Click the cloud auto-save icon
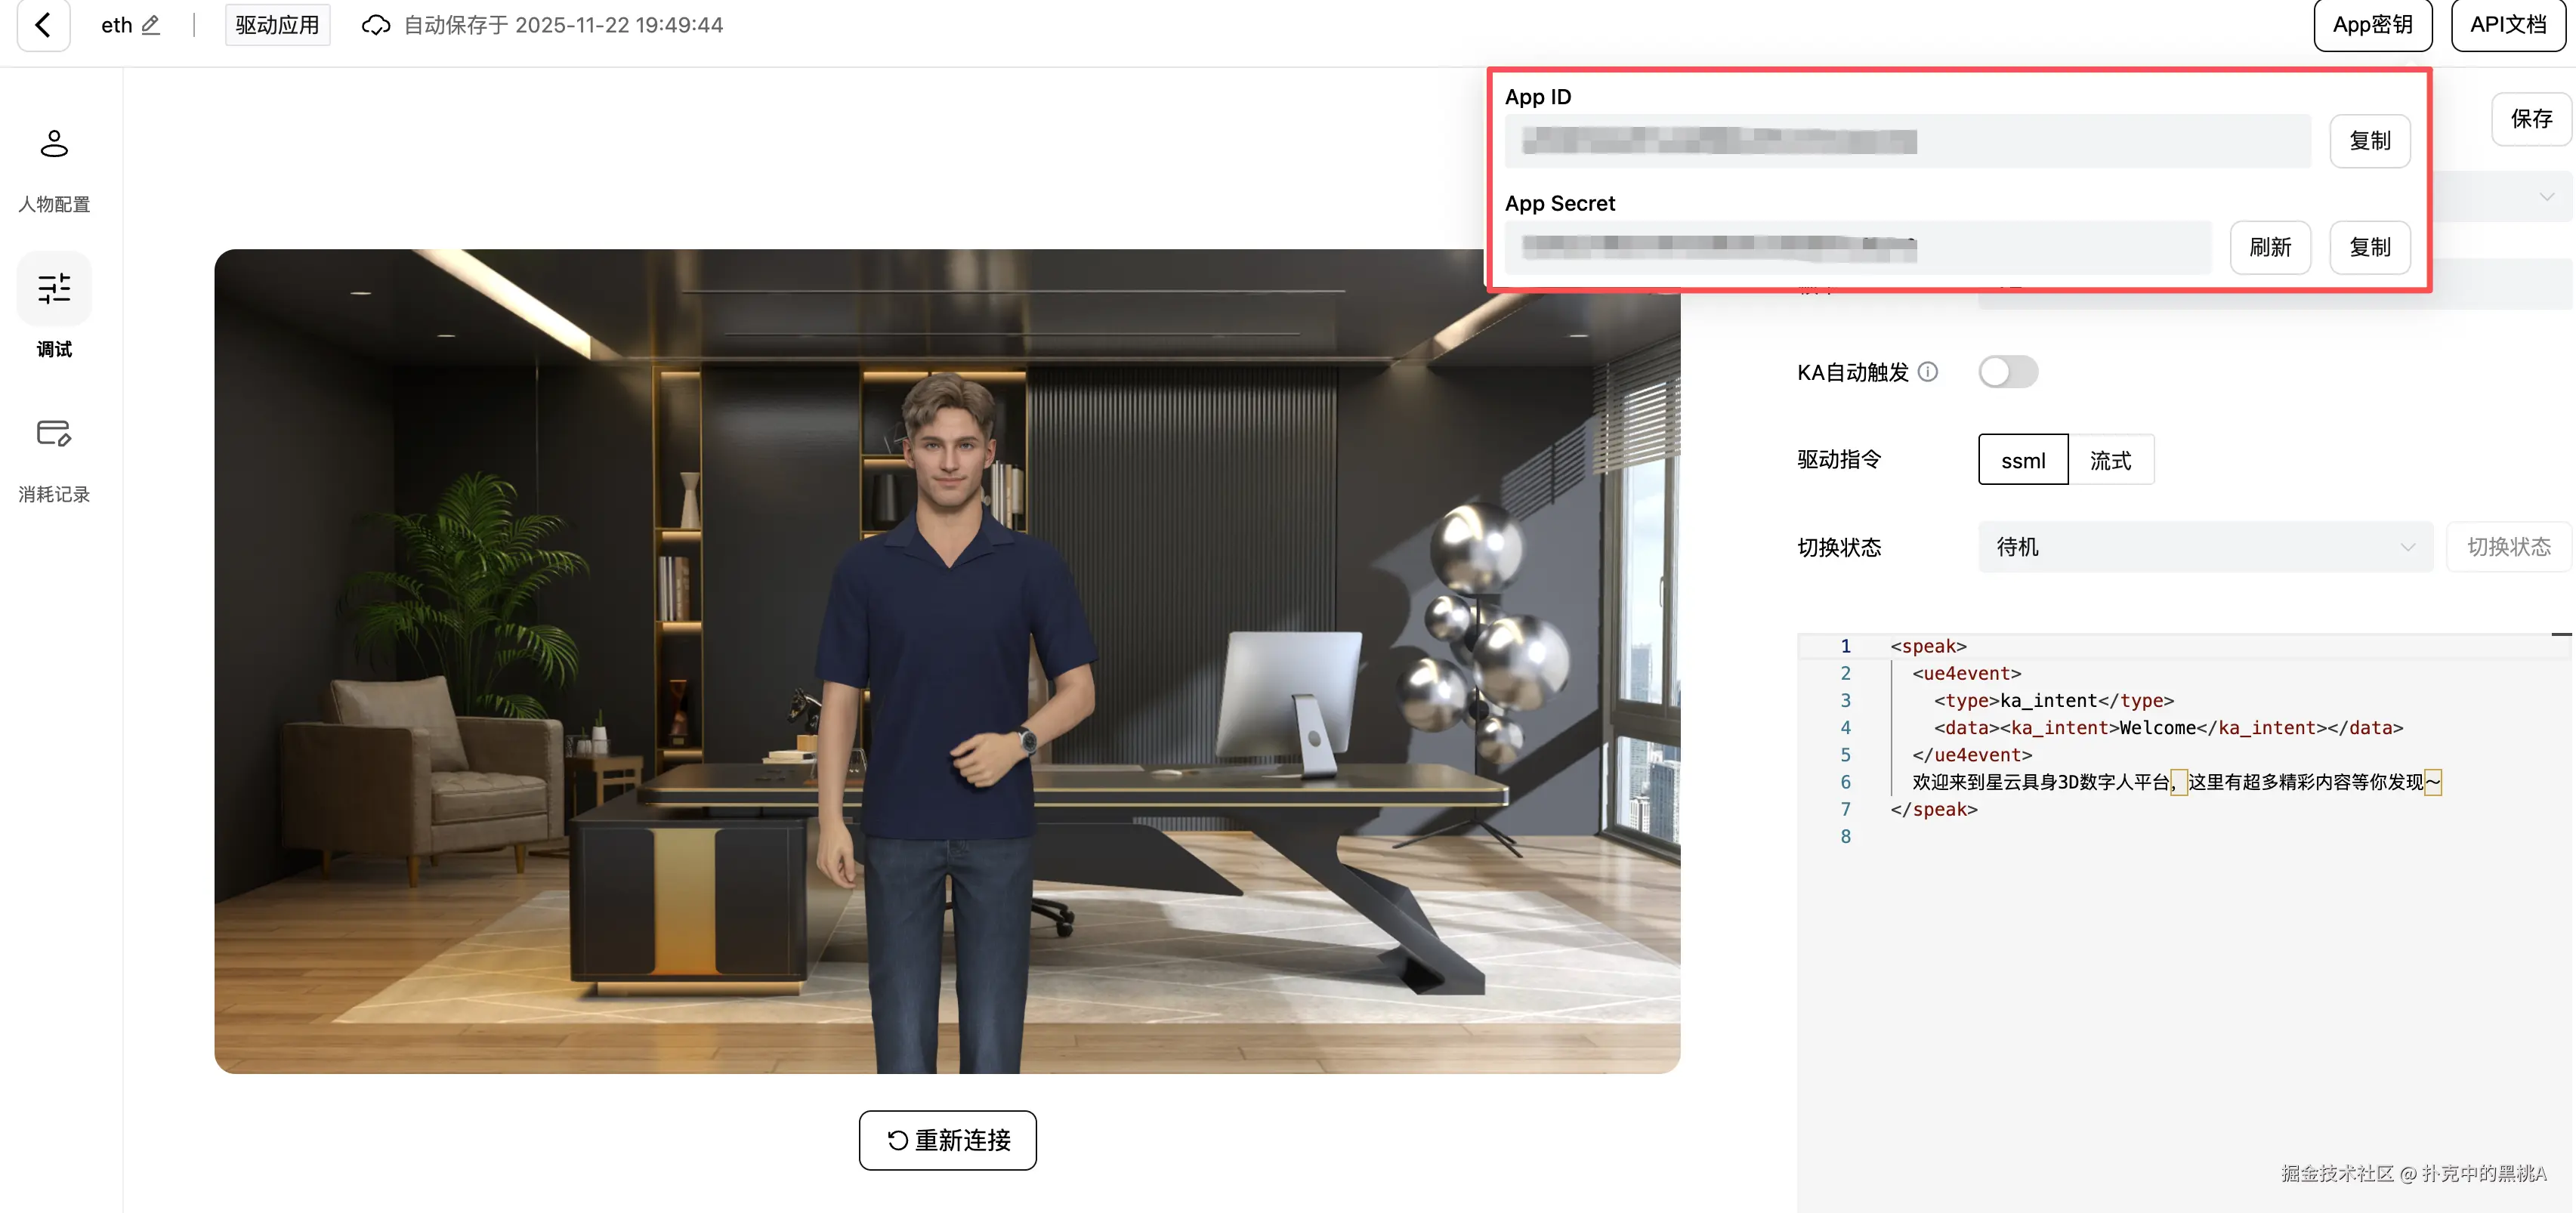 coord(376,25)
